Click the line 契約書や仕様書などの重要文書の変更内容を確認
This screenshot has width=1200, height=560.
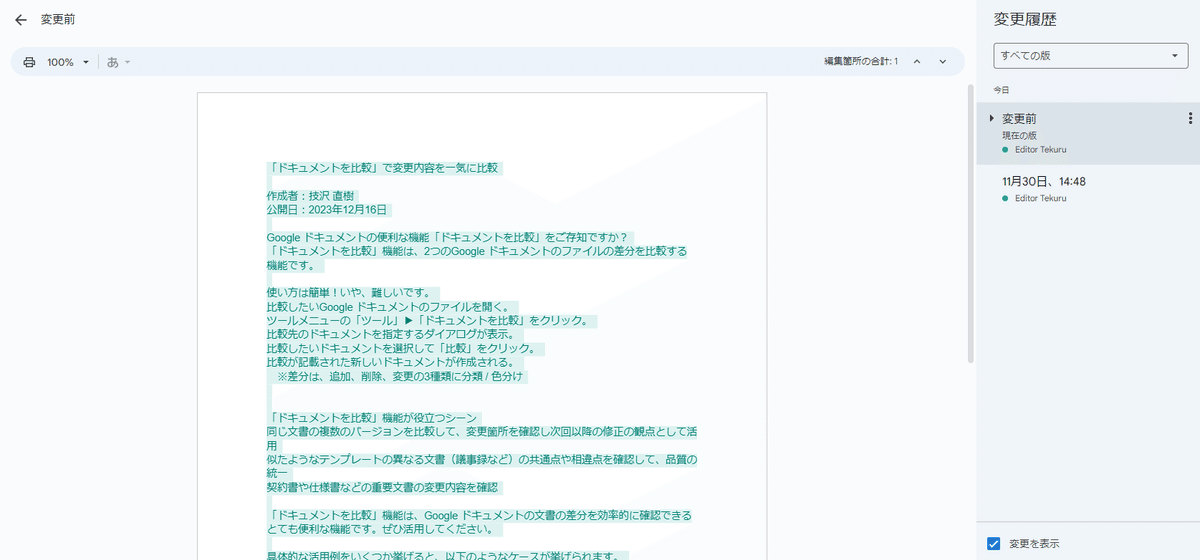[382, 487]
